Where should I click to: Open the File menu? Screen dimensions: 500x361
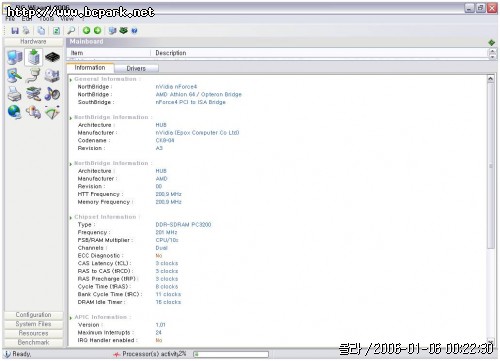coord(10,19)
